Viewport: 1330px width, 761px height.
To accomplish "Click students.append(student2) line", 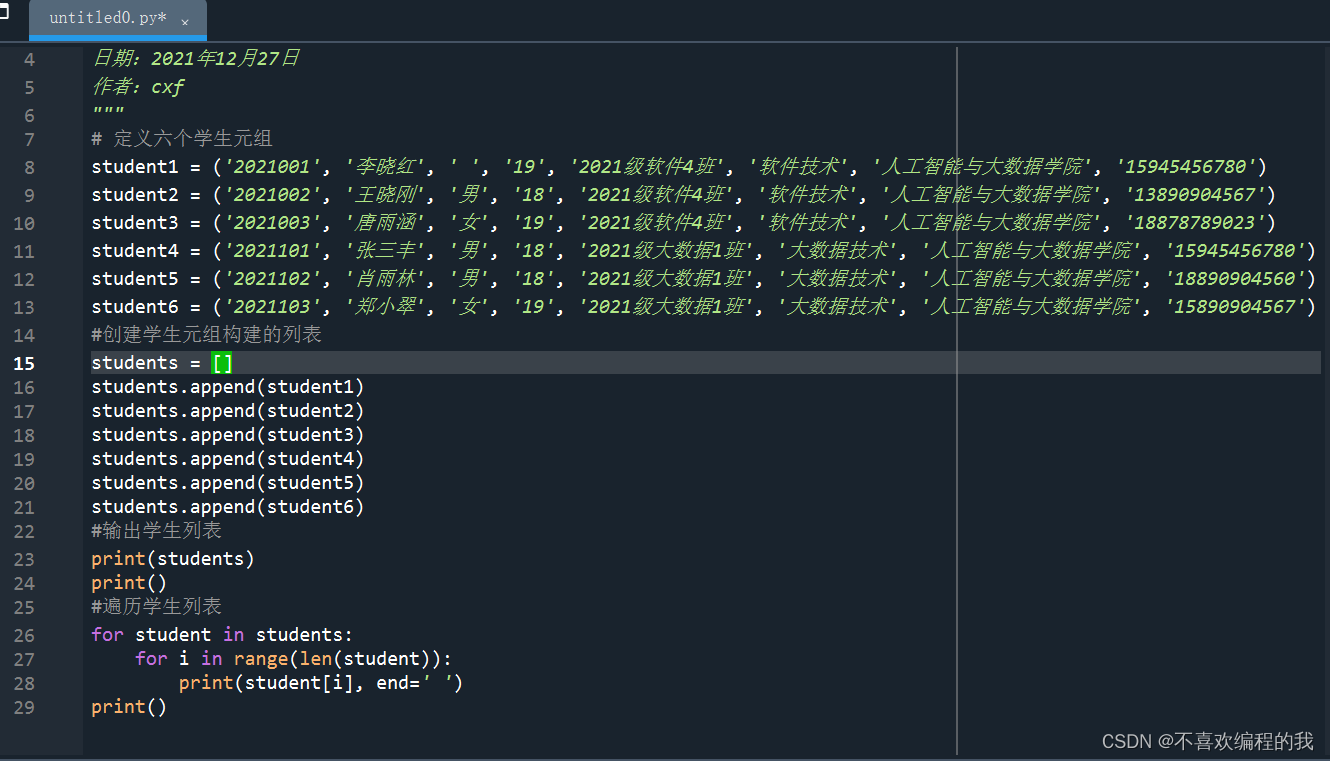I will coord(228,410).
